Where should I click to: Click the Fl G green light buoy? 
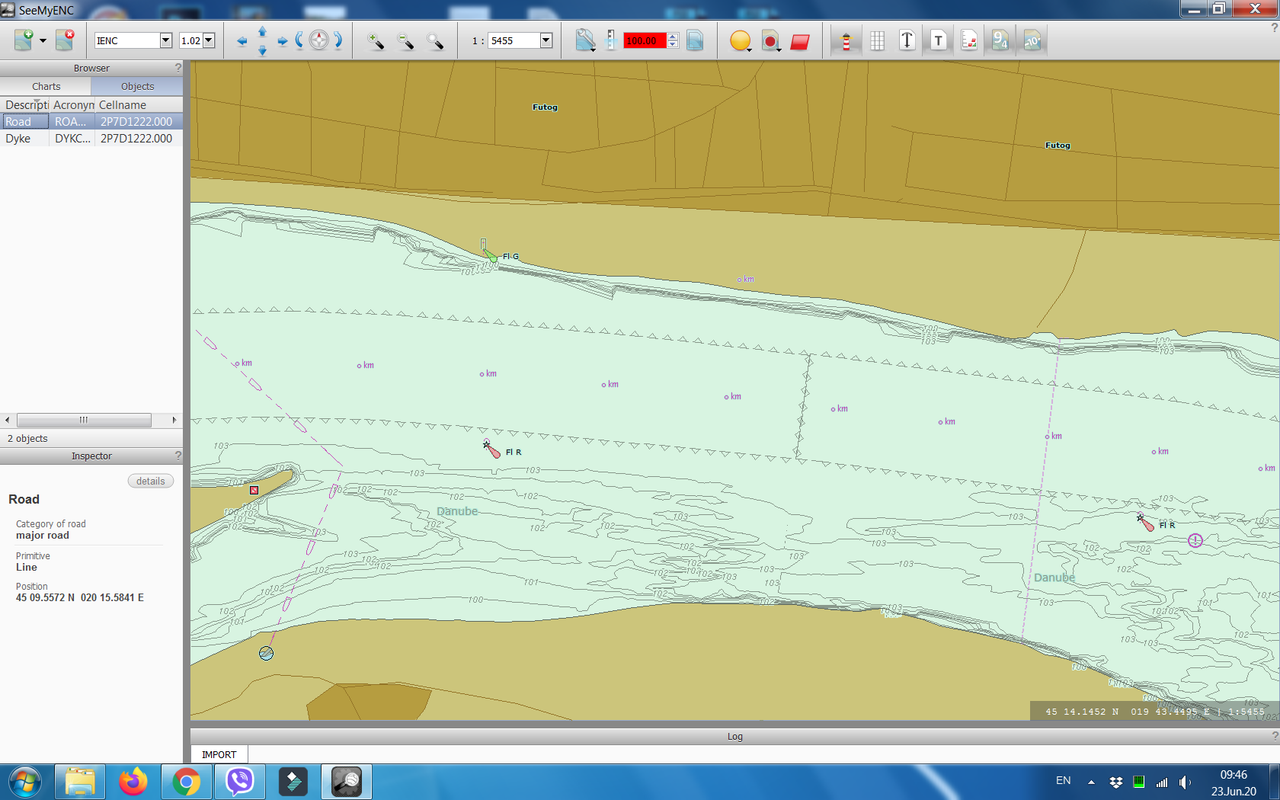(490, 255)
